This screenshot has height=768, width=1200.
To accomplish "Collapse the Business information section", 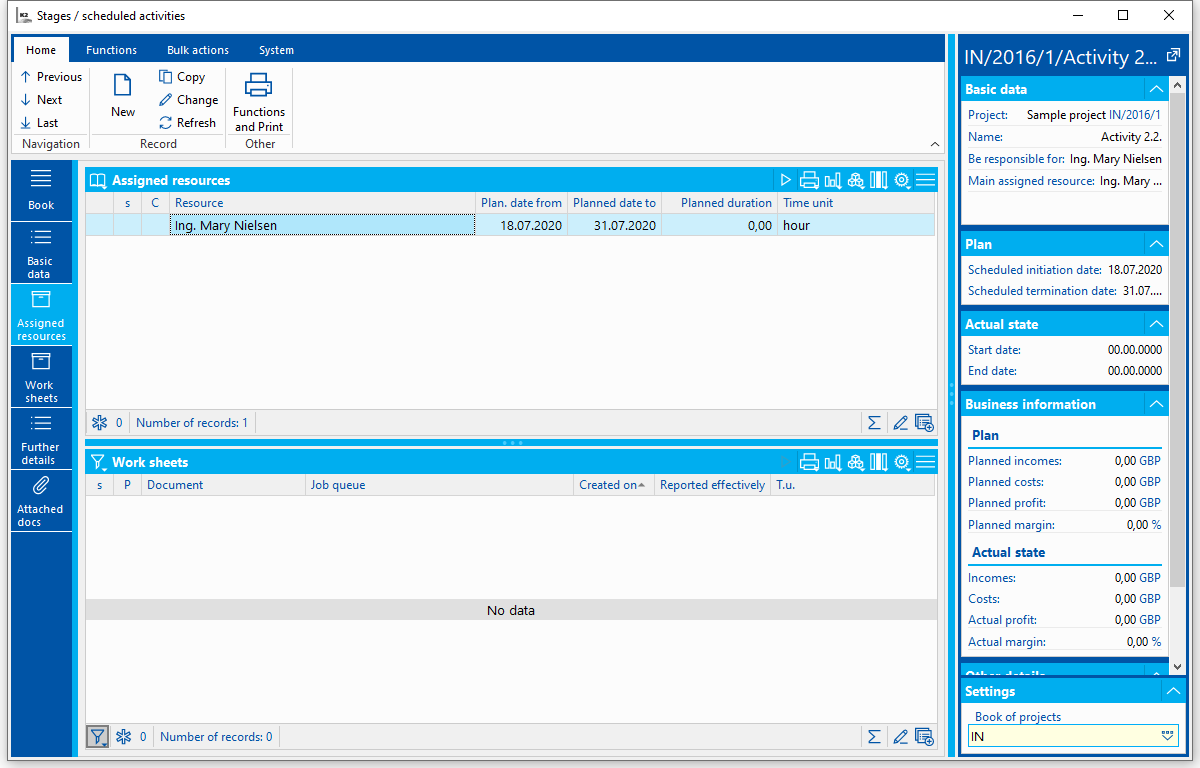I will pos(1155,404).
